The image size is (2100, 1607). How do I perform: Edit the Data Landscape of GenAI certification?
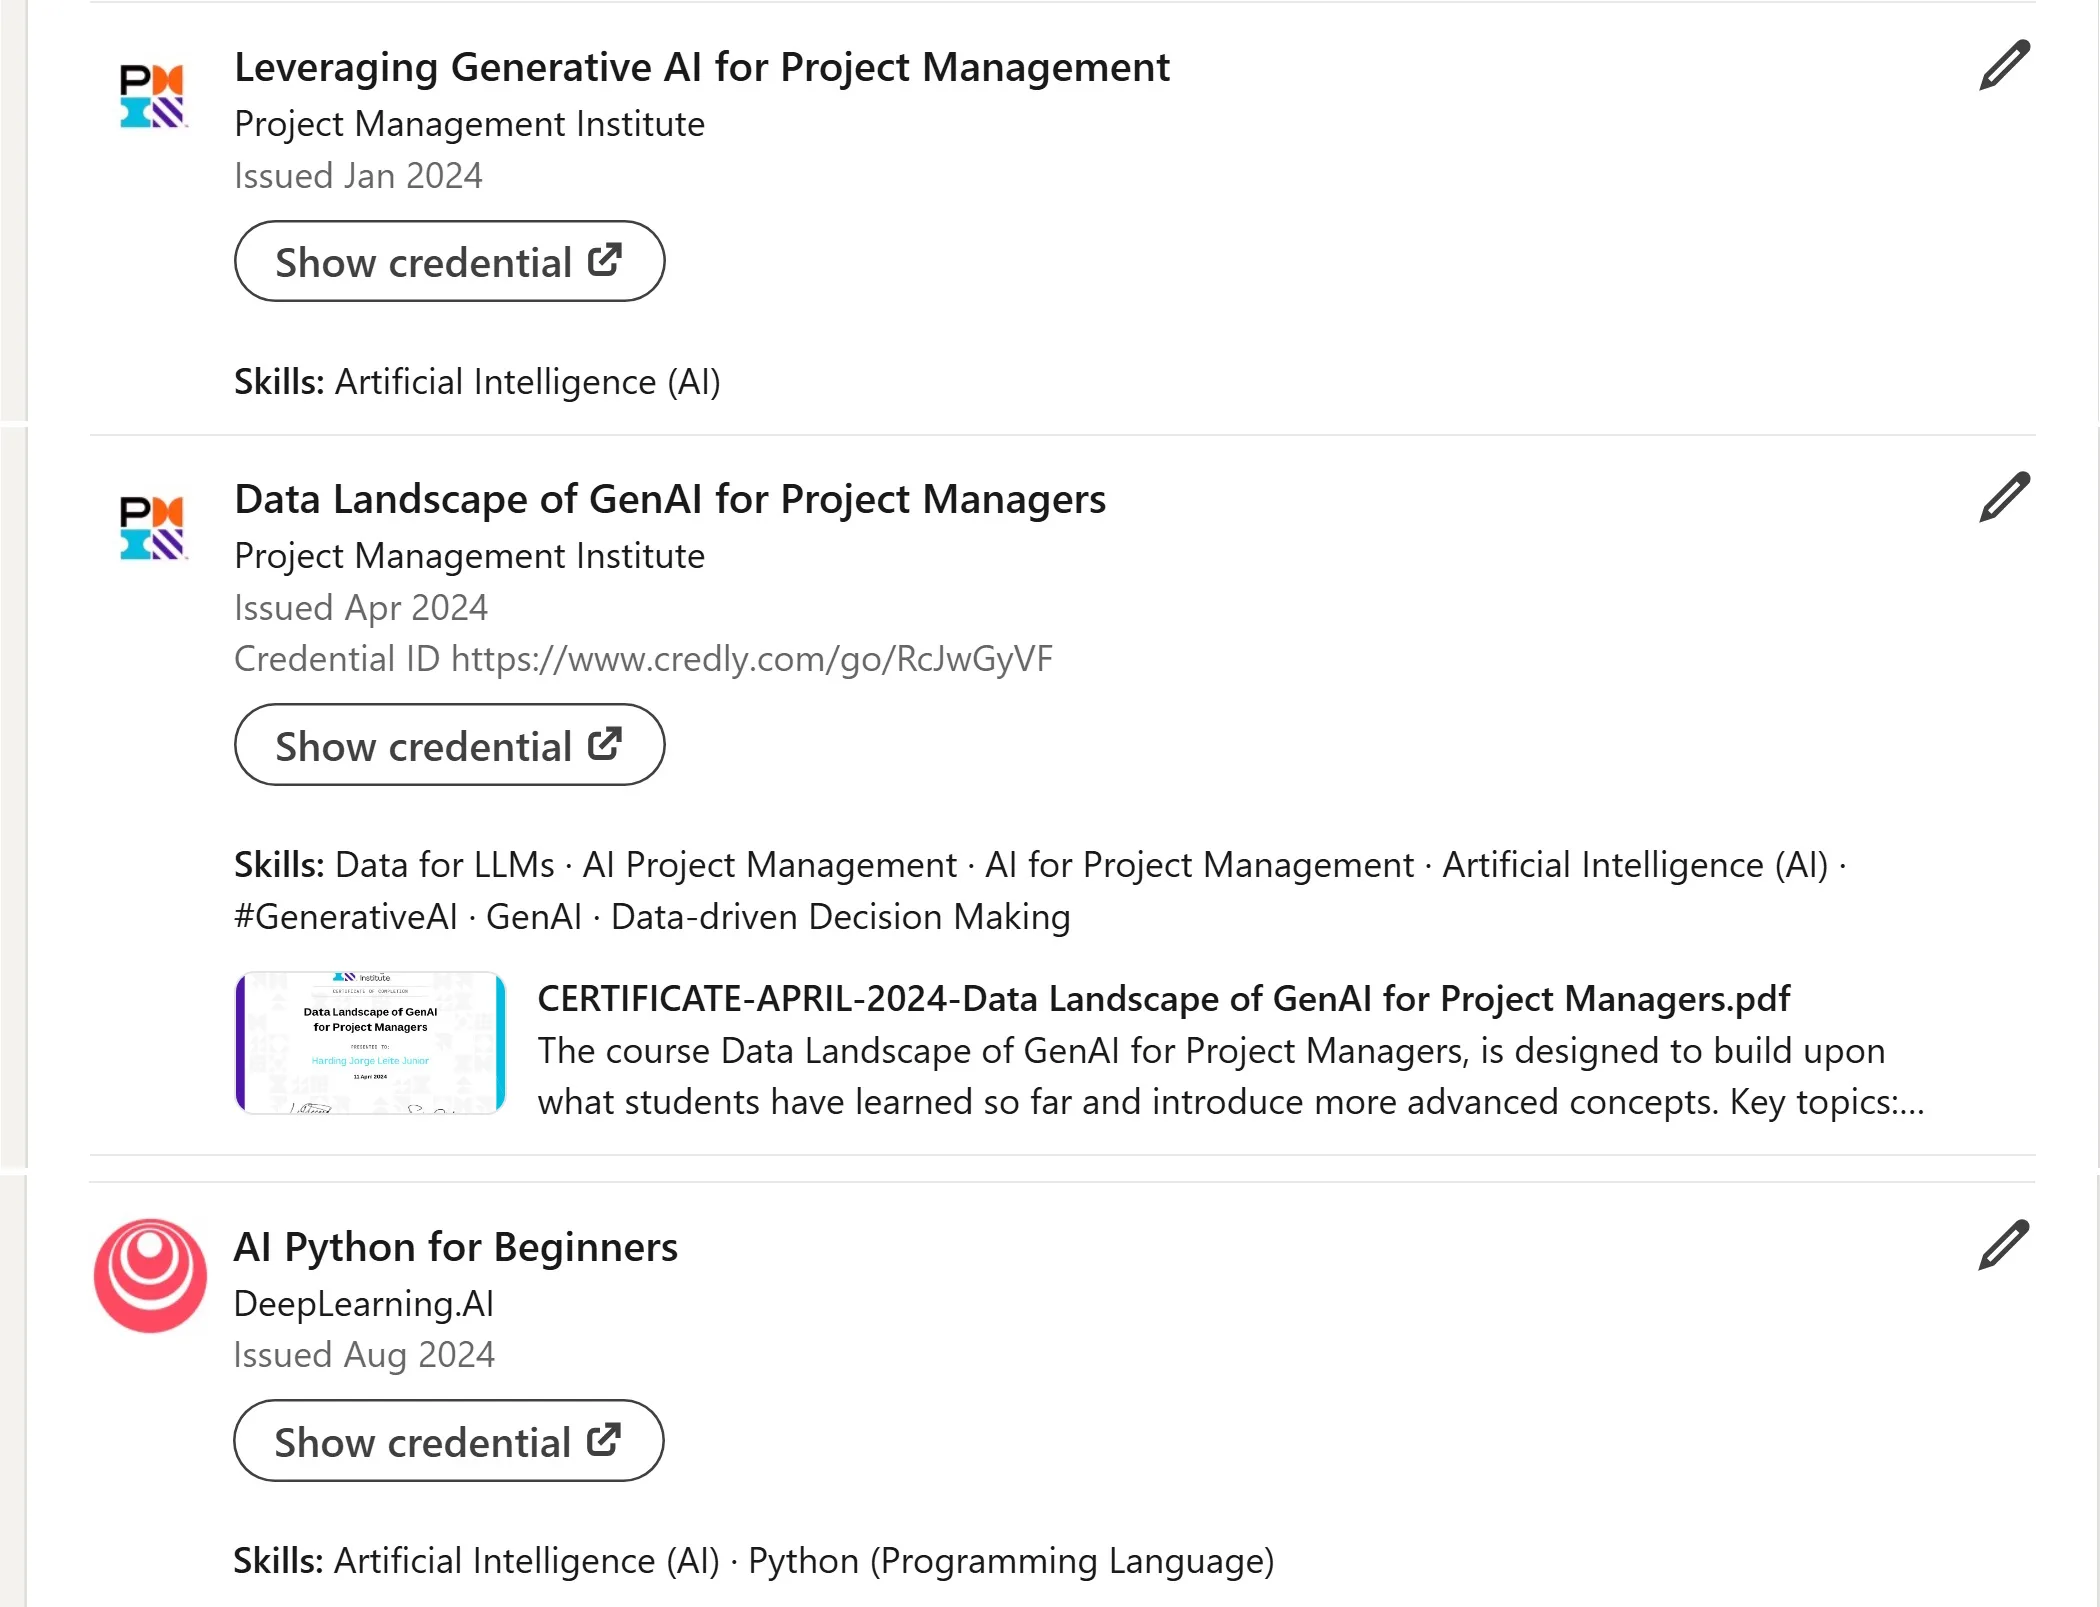click(2004, 498)
